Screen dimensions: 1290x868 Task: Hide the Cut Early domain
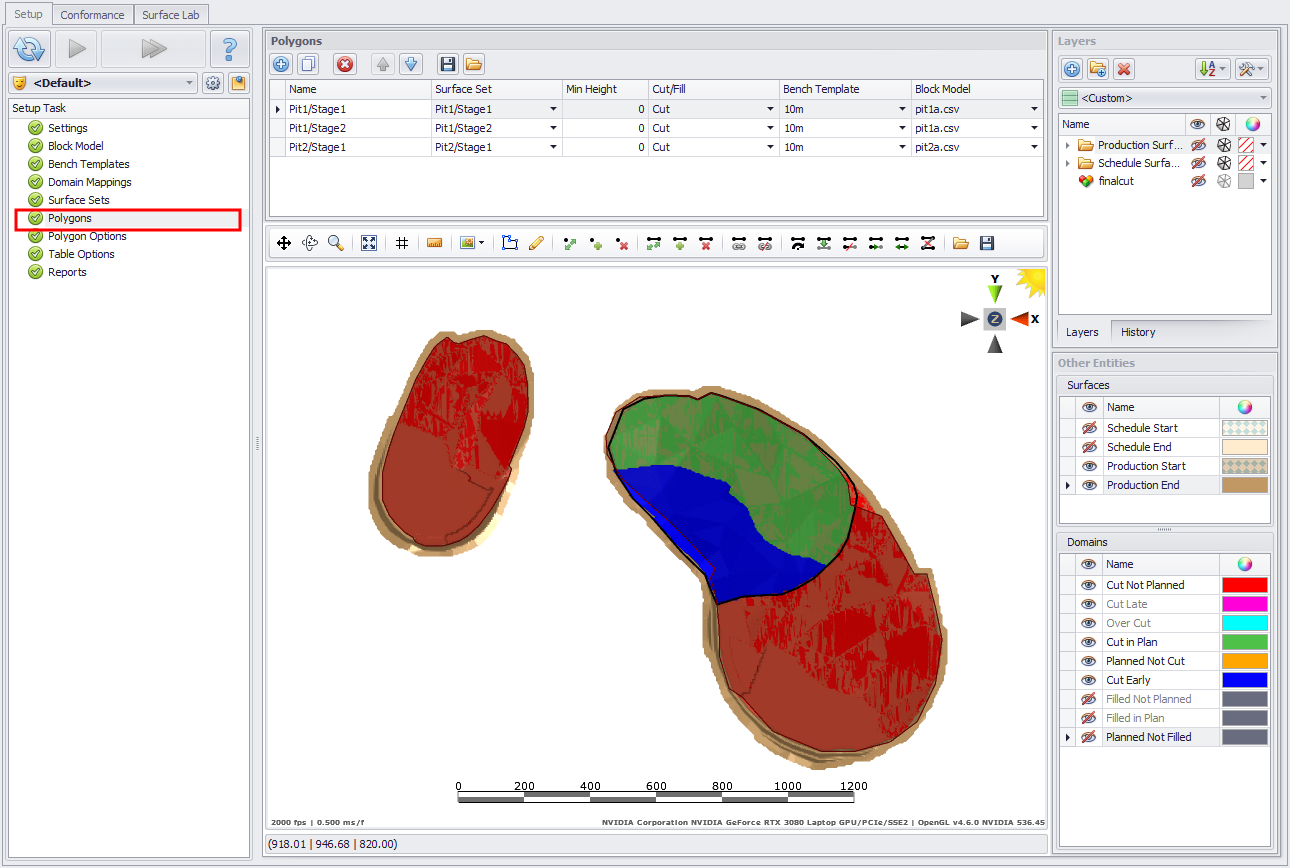[x=1089, y=680]
